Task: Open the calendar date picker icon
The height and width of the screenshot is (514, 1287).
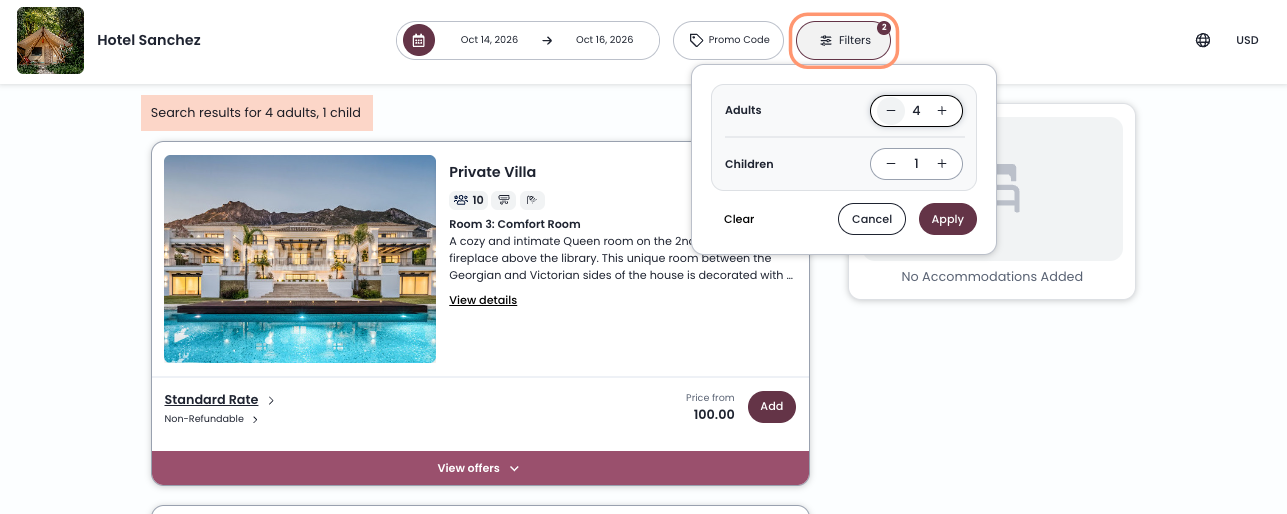Action: (419, 40)
